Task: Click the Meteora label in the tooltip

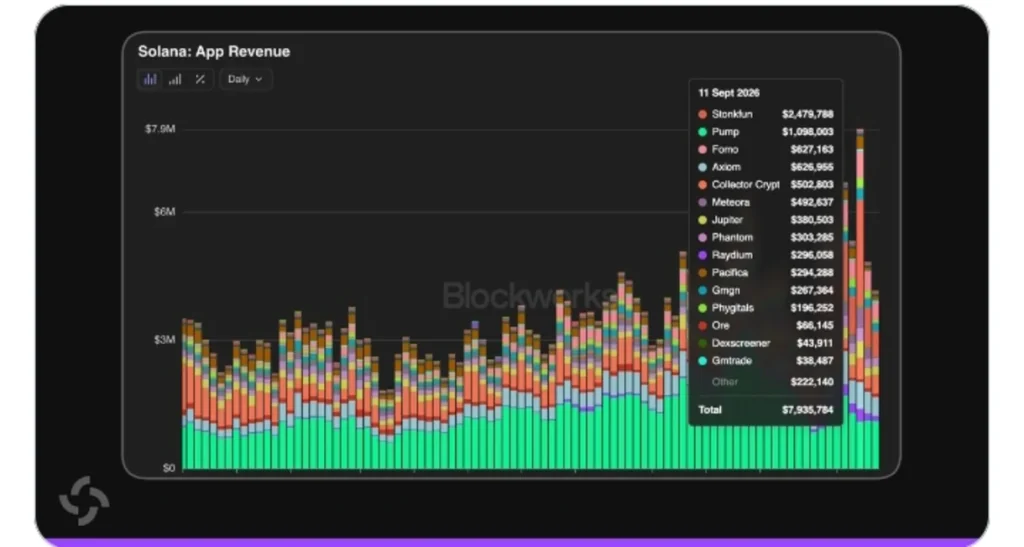Action: [x=731, y=202]
